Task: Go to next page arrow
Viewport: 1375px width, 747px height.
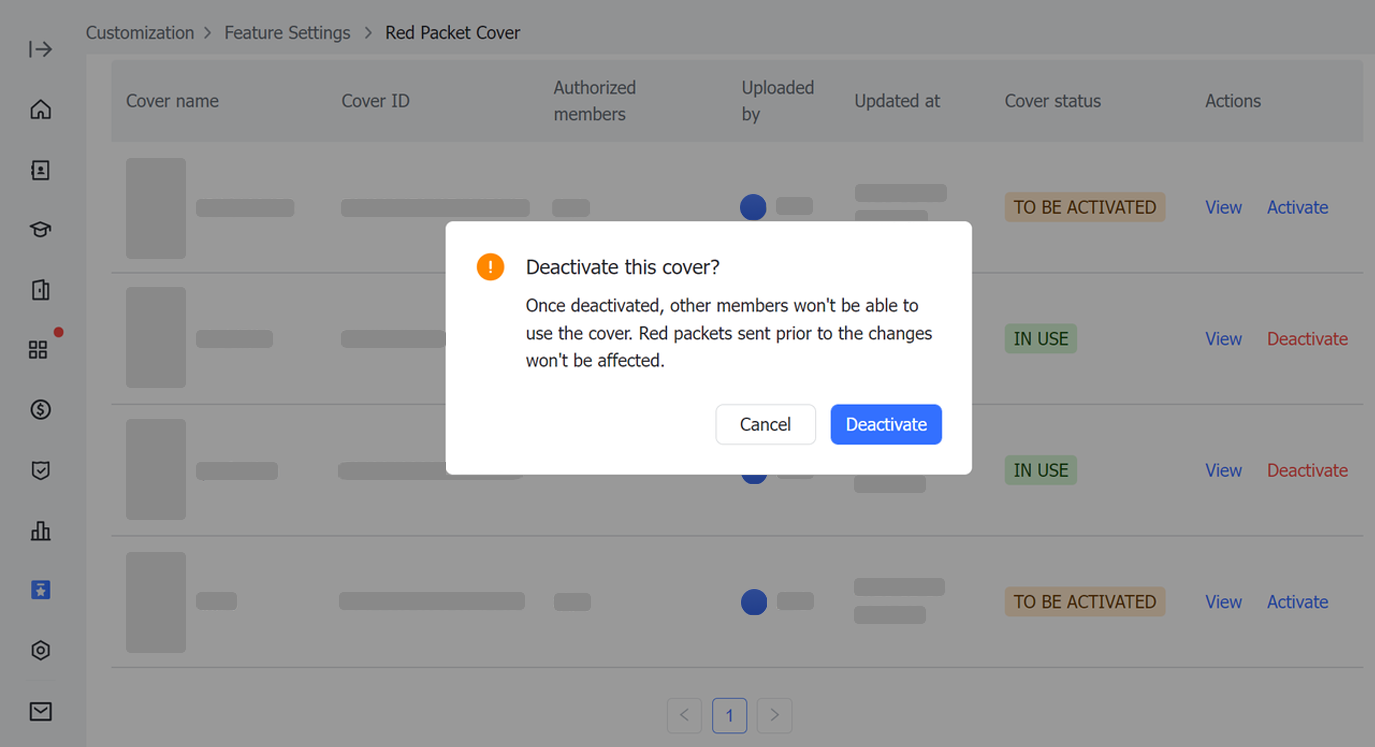Action: coord(774,715)
